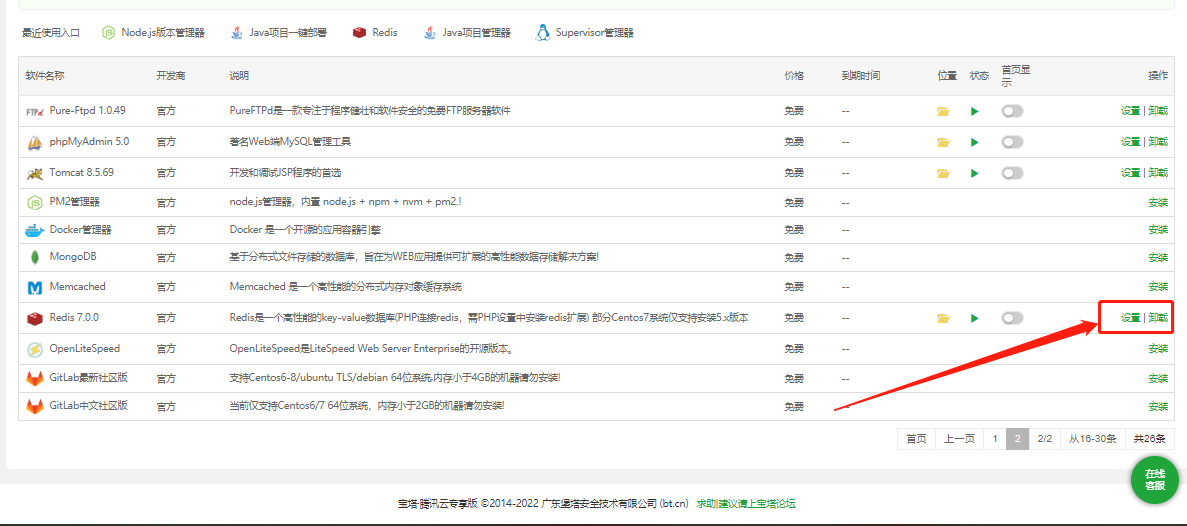
Task: Click the phpMyAdmin running status play icon
Action: [x=975, y=142]
